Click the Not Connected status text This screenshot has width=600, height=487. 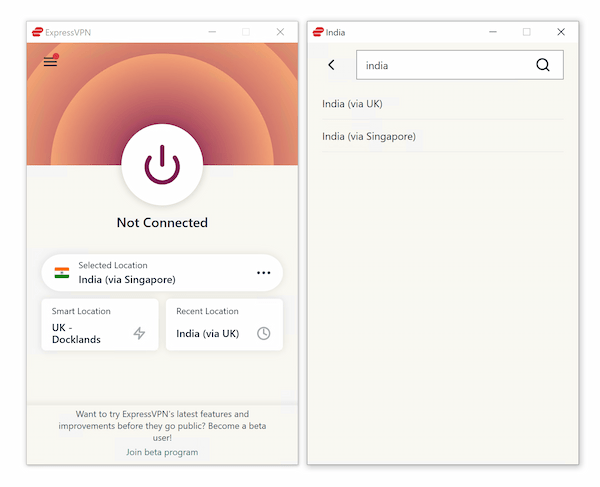tap(162, 223)
